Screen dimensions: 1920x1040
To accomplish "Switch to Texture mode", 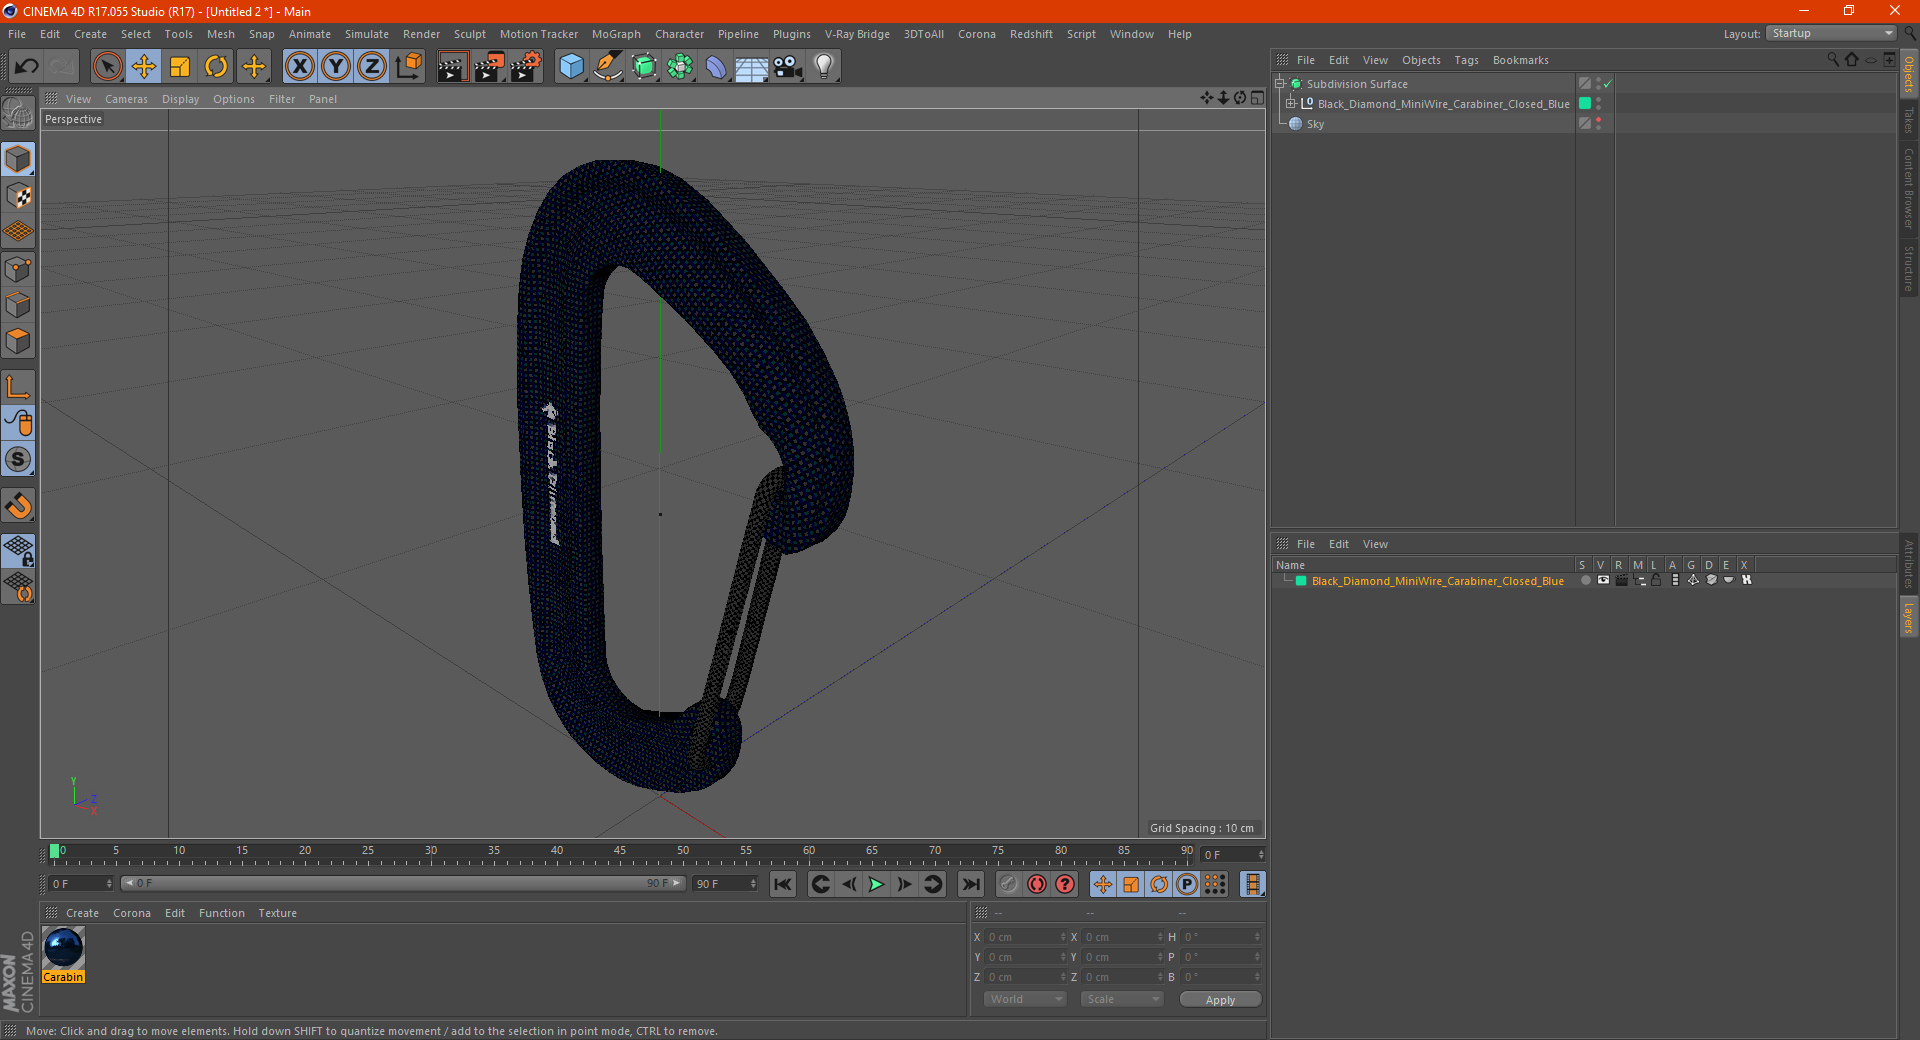I will (18, 195).
